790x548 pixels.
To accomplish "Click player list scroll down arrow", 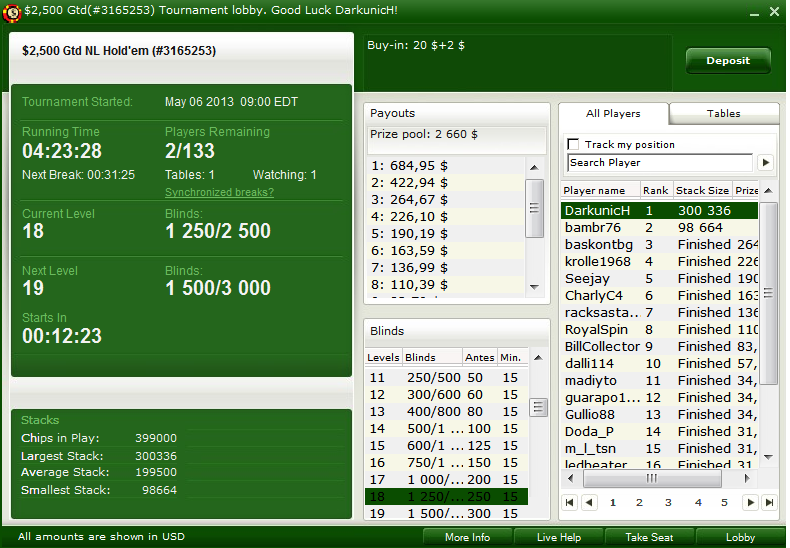I will 768,457.
